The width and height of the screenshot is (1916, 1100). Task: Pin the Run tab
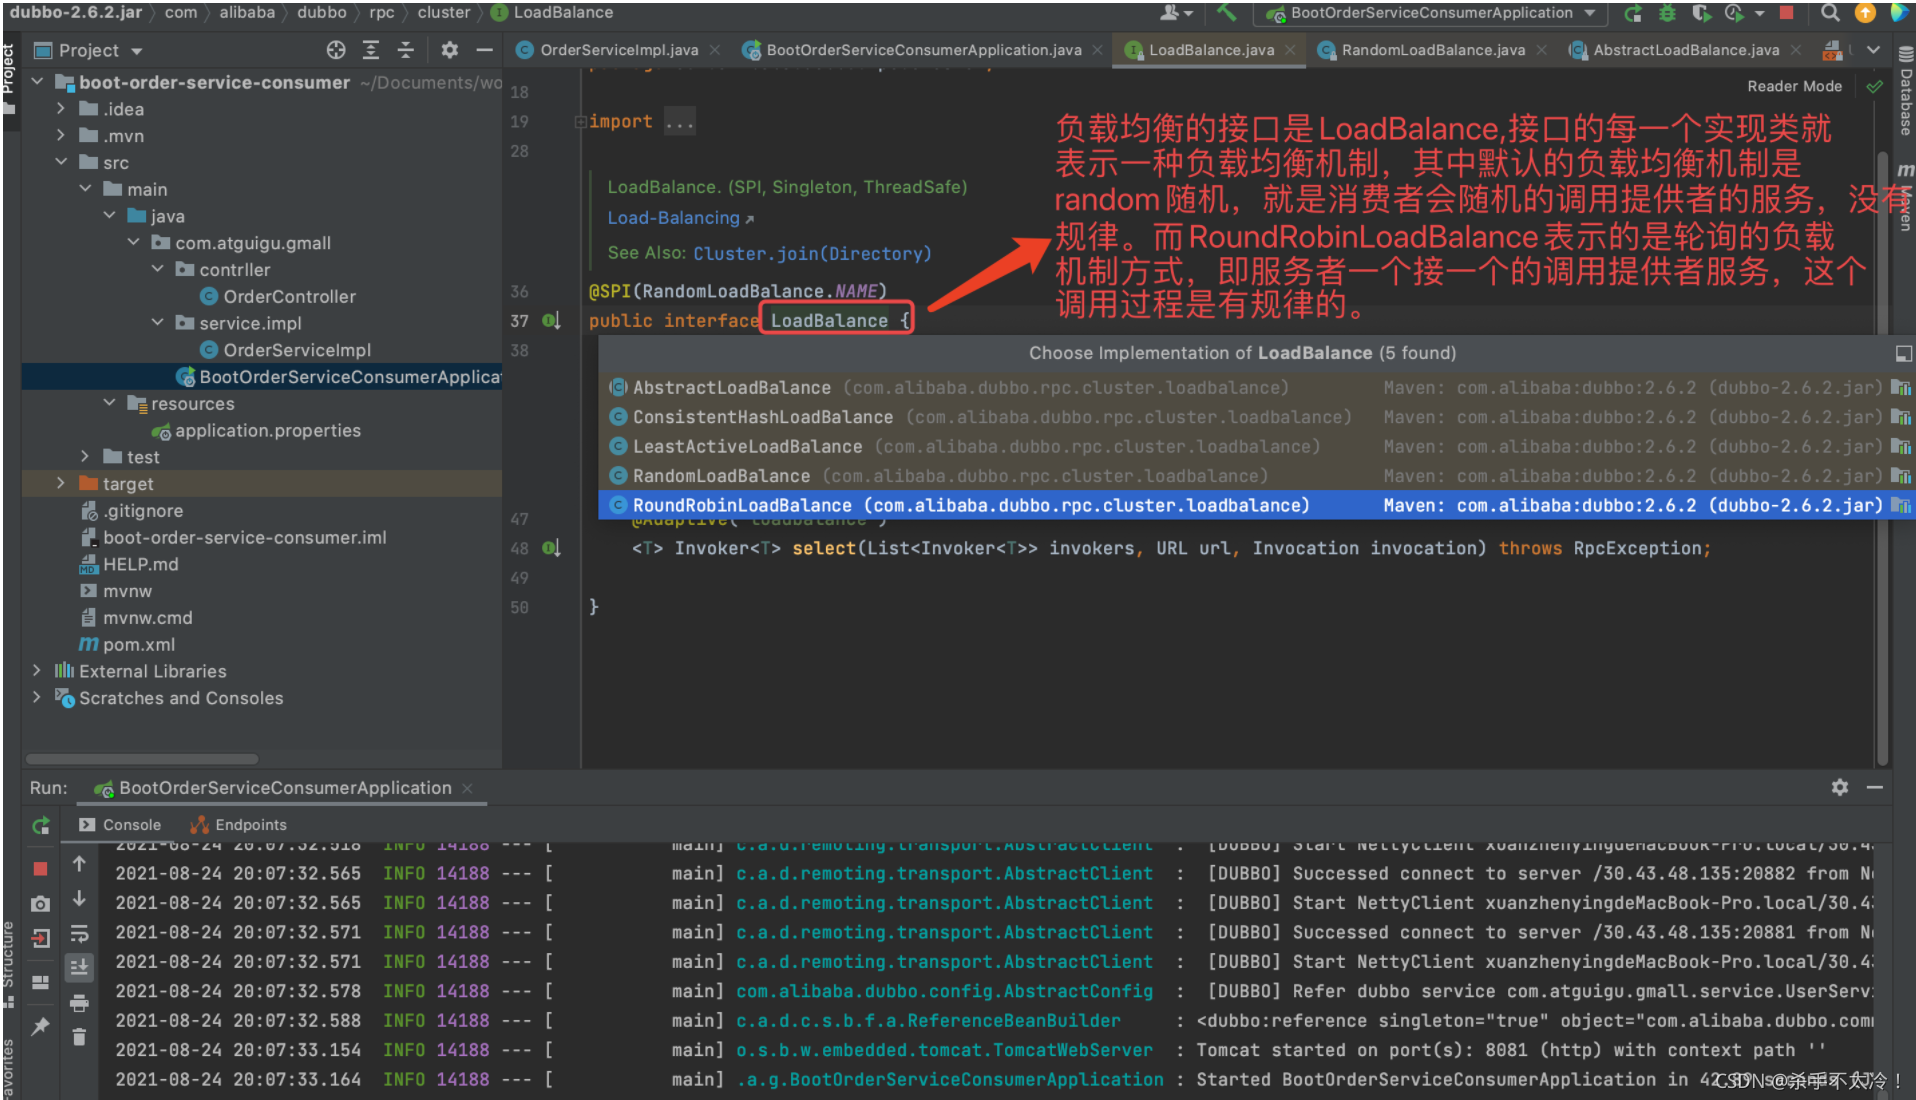[x=40, y=1026]
